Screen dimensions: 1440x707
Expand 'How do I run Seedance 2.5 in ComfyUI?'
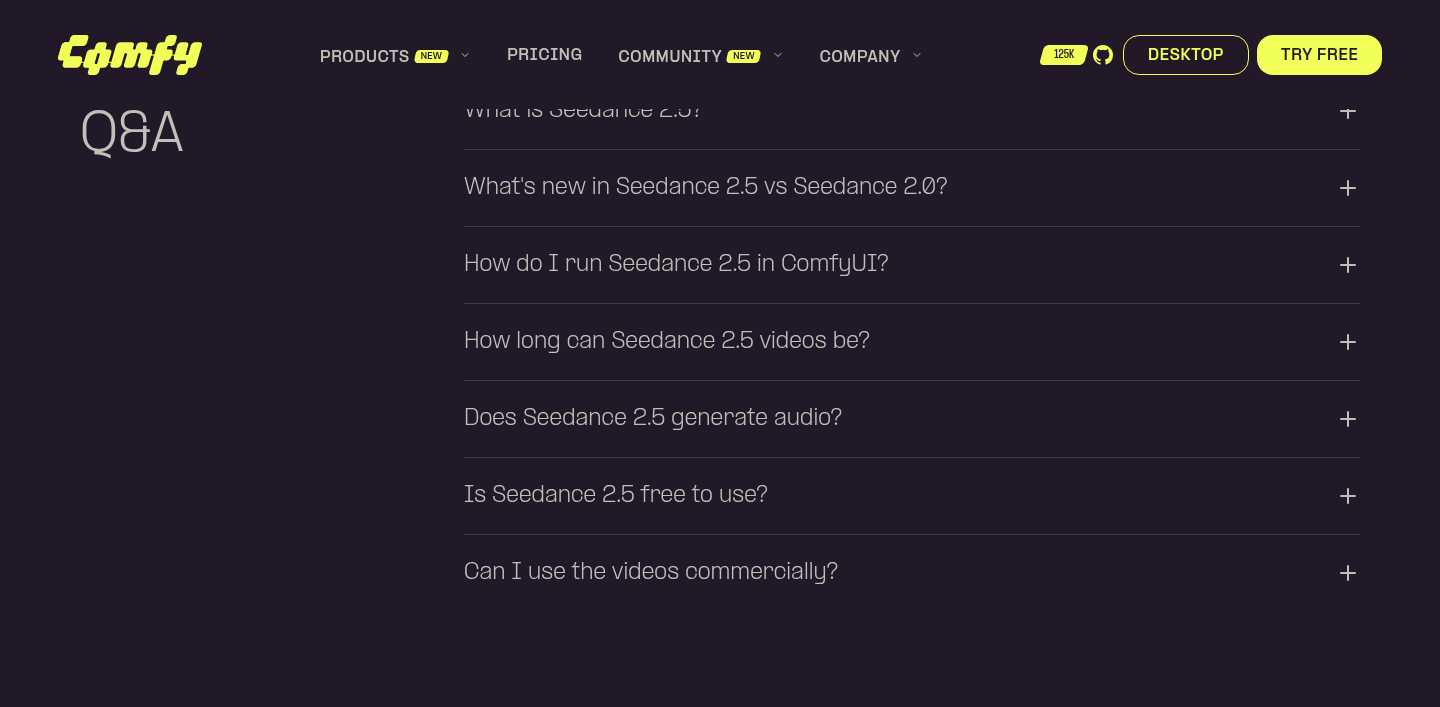point(912,265)
